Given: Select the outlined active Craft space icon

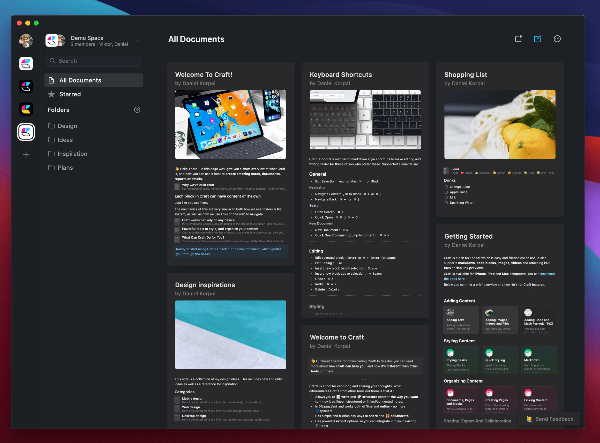Looking at the screenshot, I should (26, 132).
